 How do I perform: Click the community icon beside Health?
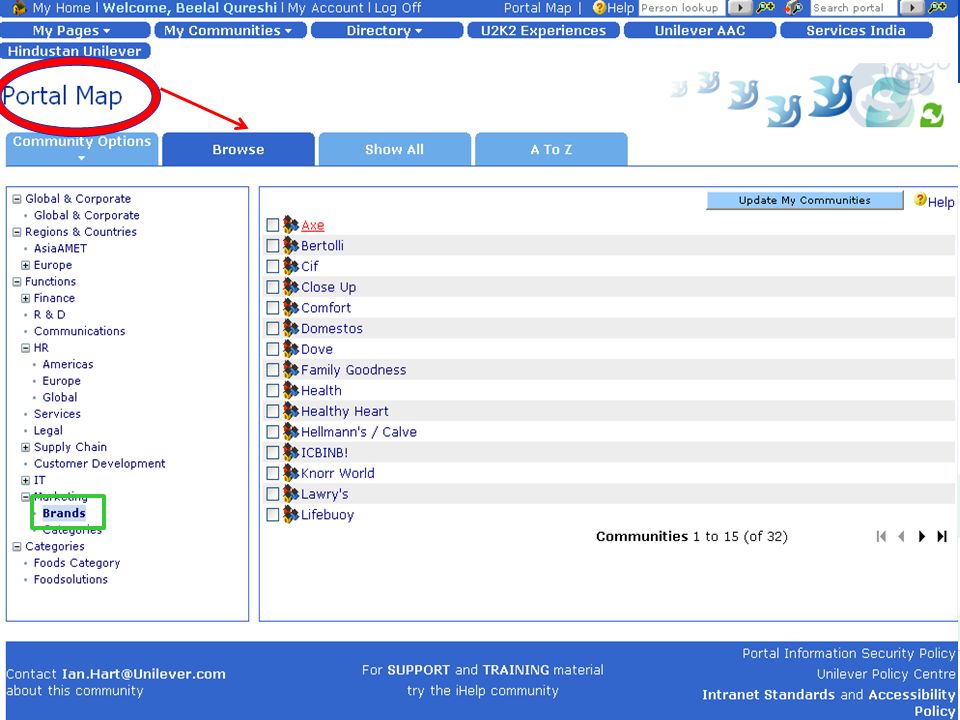(x=290, y=391)
